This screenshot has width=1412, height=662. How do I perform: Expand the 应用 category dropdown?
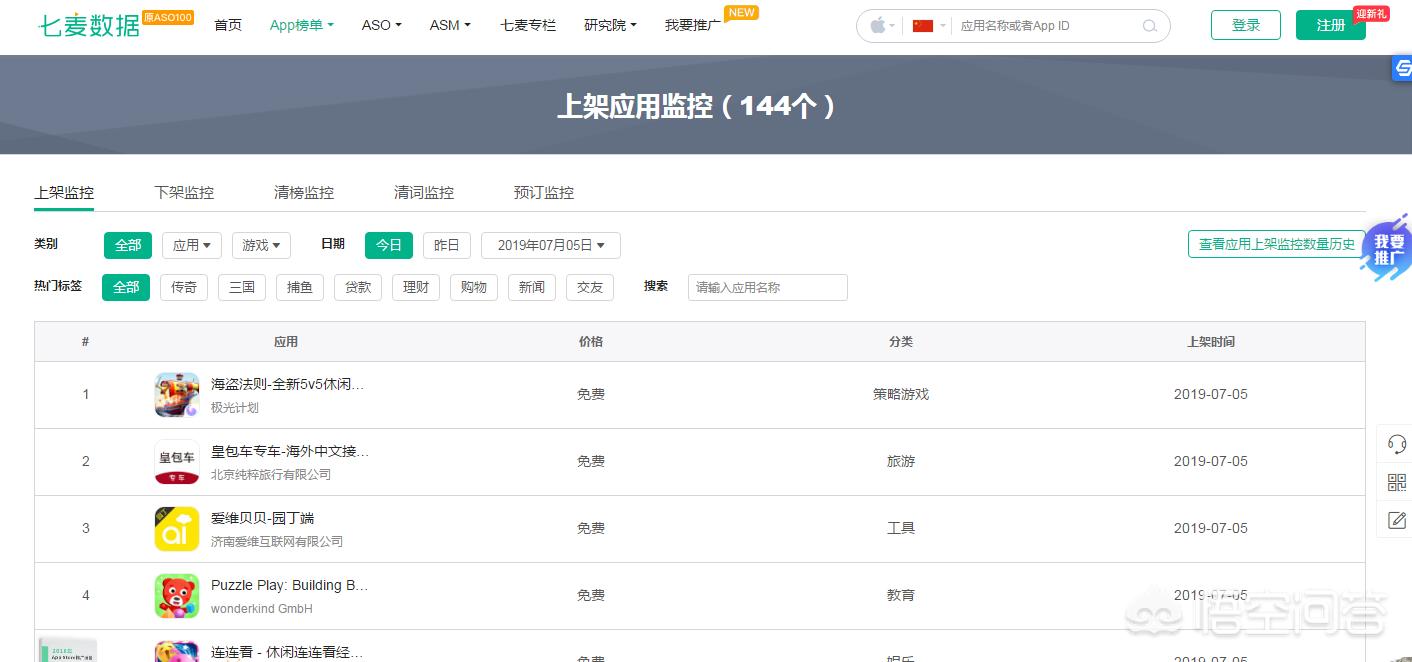[x=192, y=245]
